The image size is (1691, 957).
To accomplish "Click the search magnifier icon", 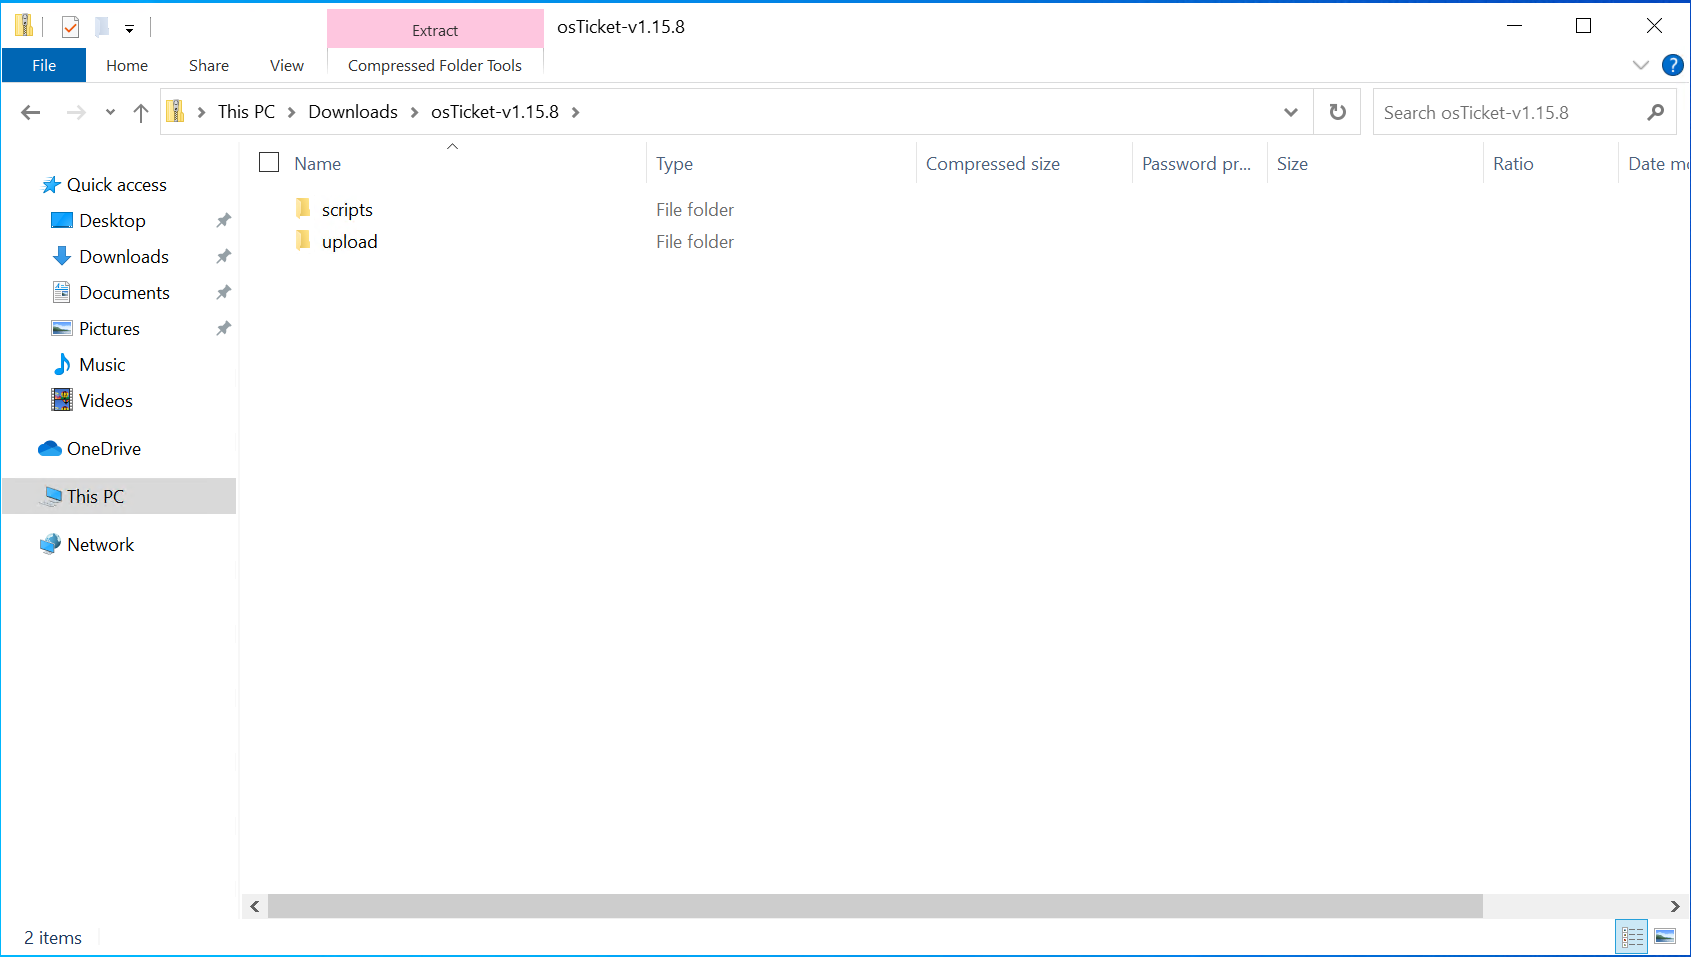I will (x=1655, y=112).
